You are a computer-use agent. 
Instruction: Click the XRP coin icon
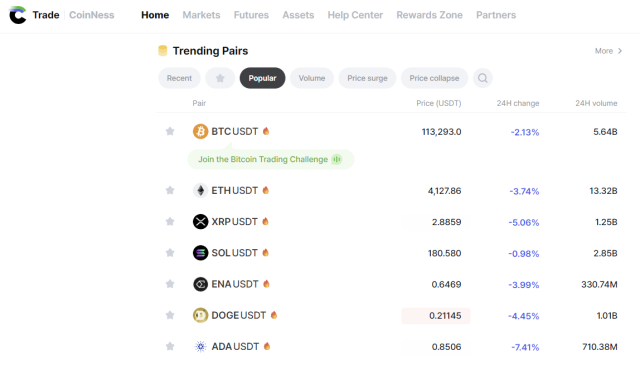[200, 222]
